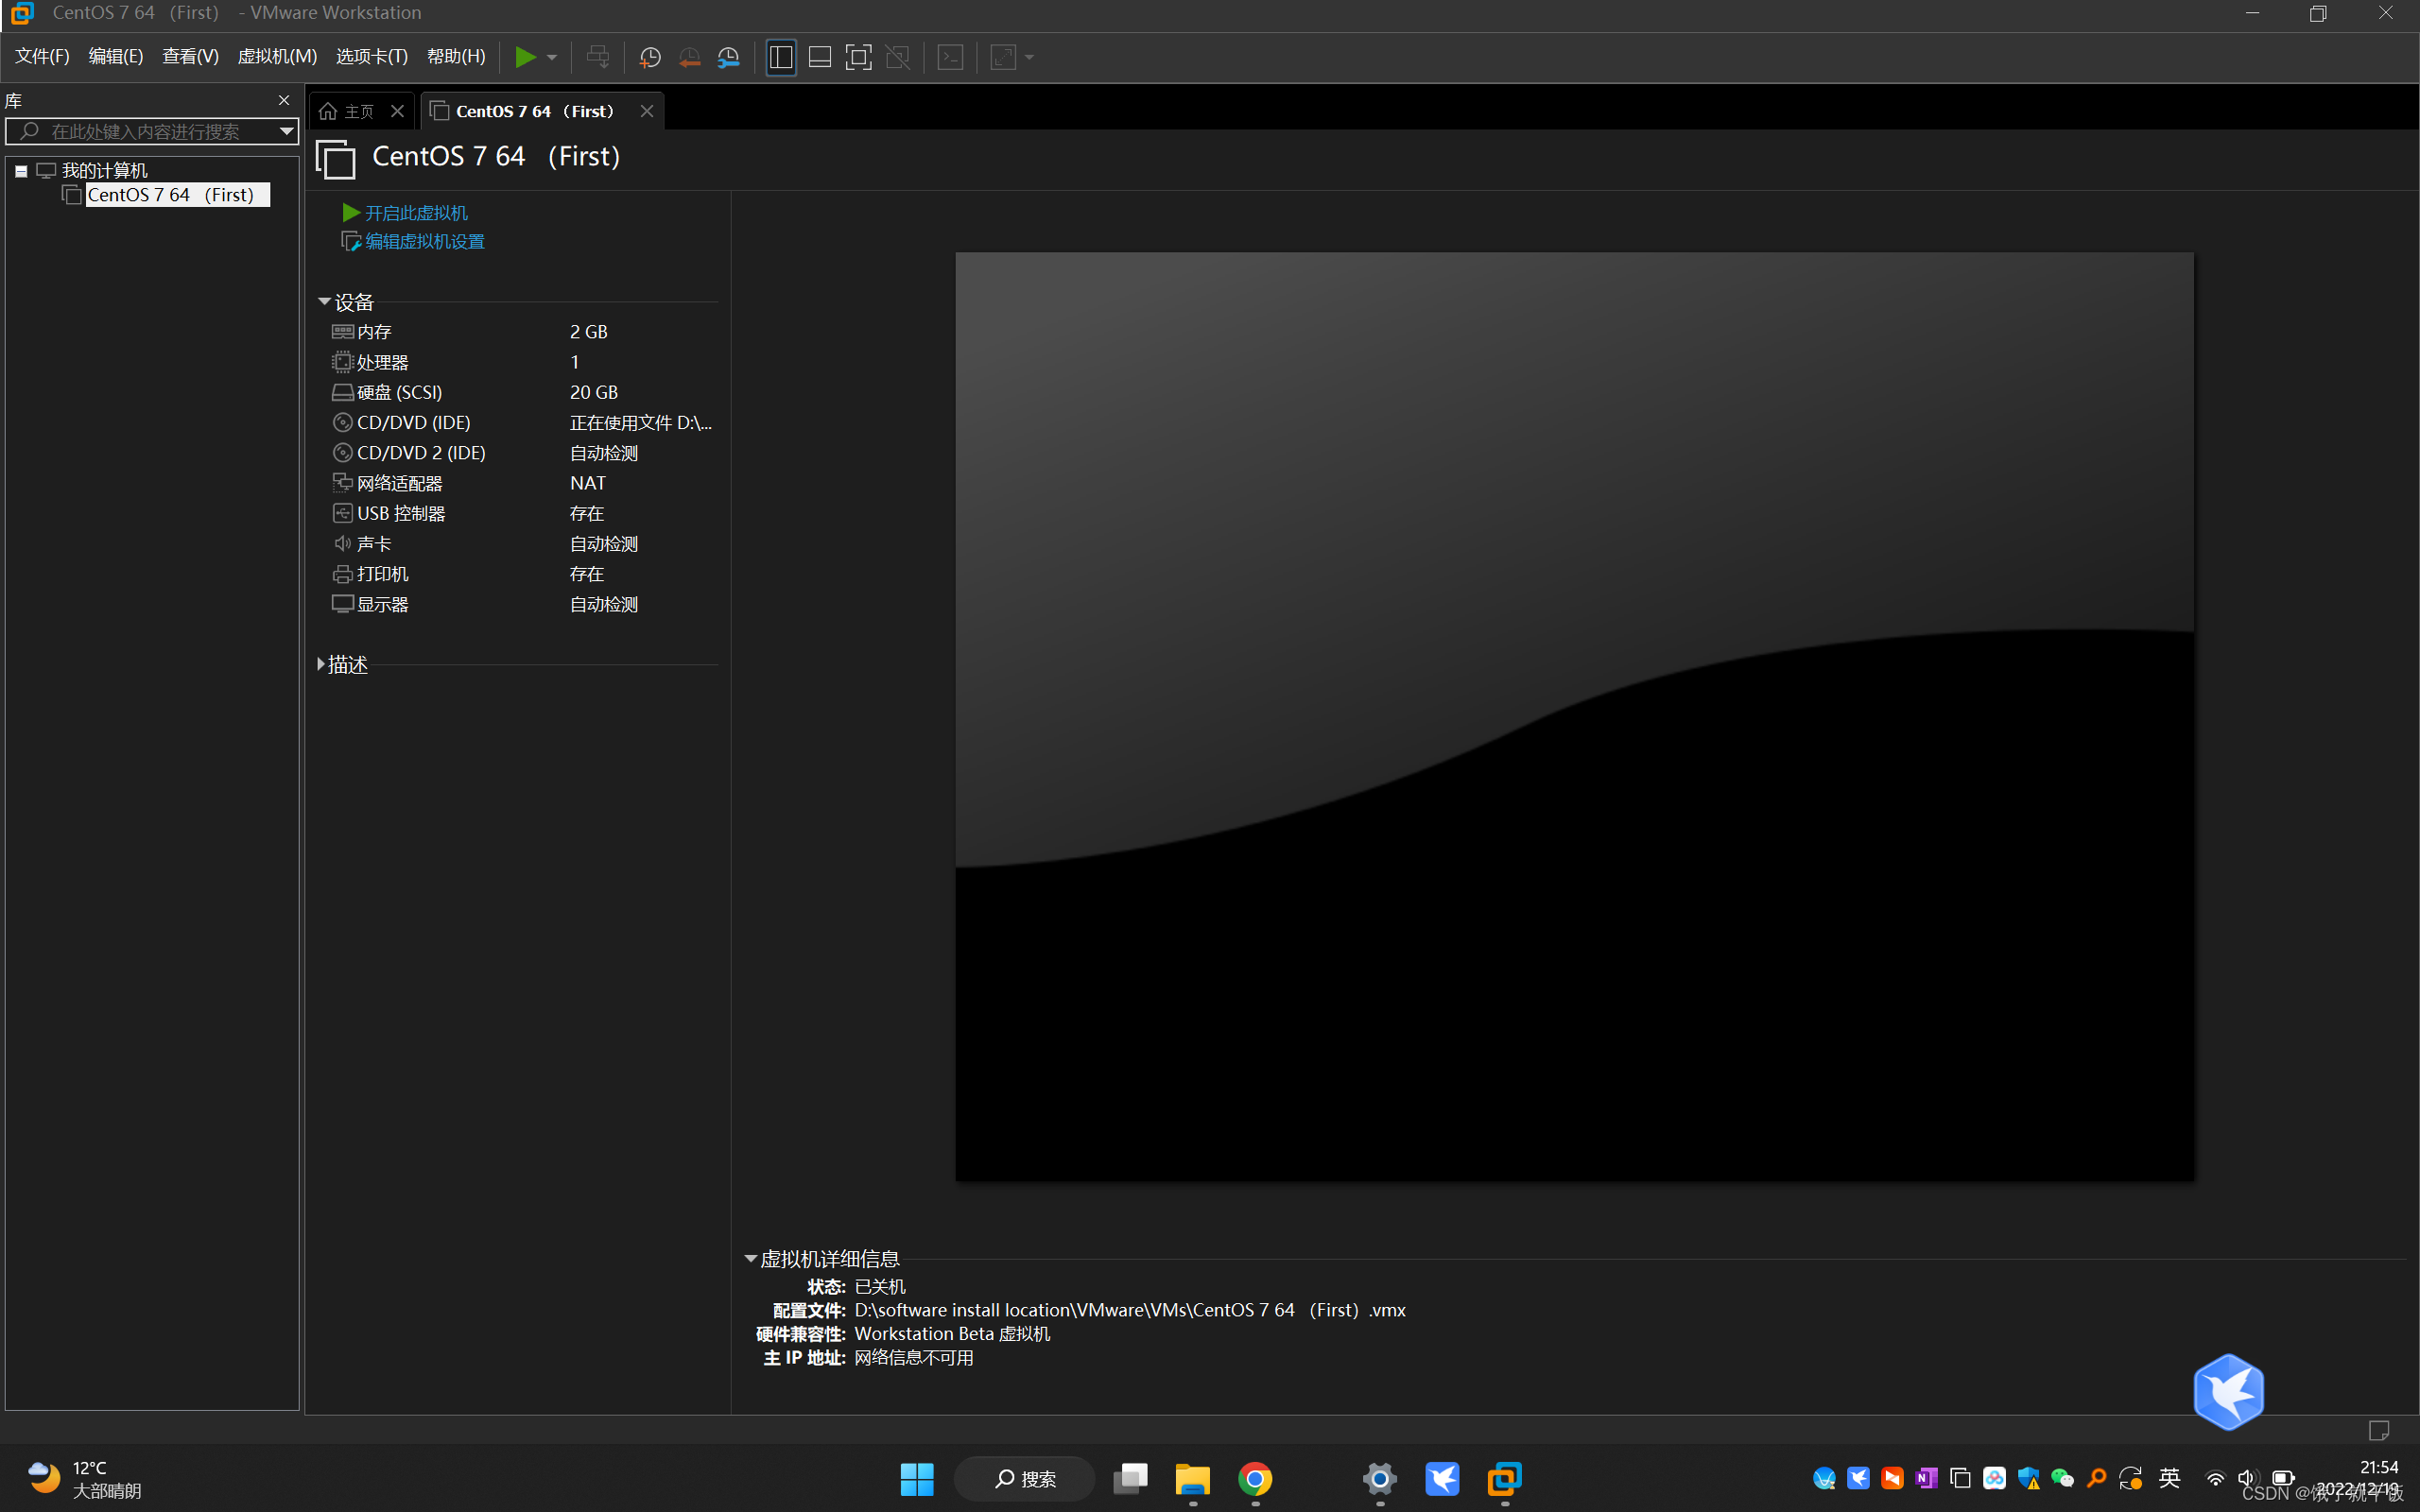This screenshot has width=2420, height=1512.
Task: Open the volume speaker tray icon
Action: pos(2248,1478)
